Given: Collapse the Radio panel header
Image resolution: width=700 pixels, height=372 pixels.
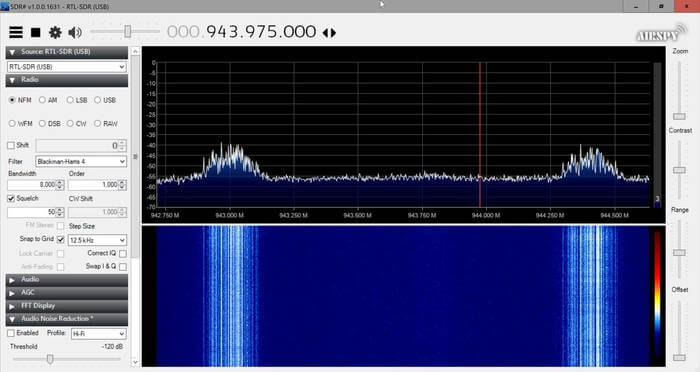Looking at the screenshot, I should point(67,80).
